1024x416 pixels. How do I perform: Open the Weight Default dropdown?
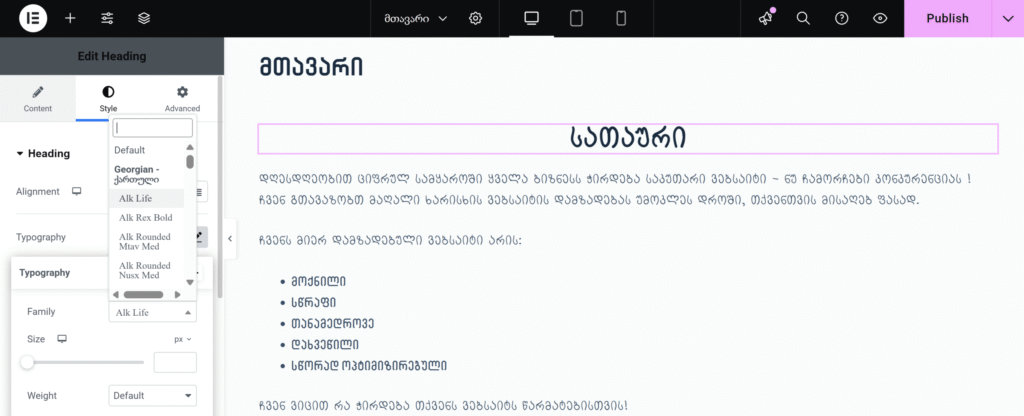tap(153, 395)
